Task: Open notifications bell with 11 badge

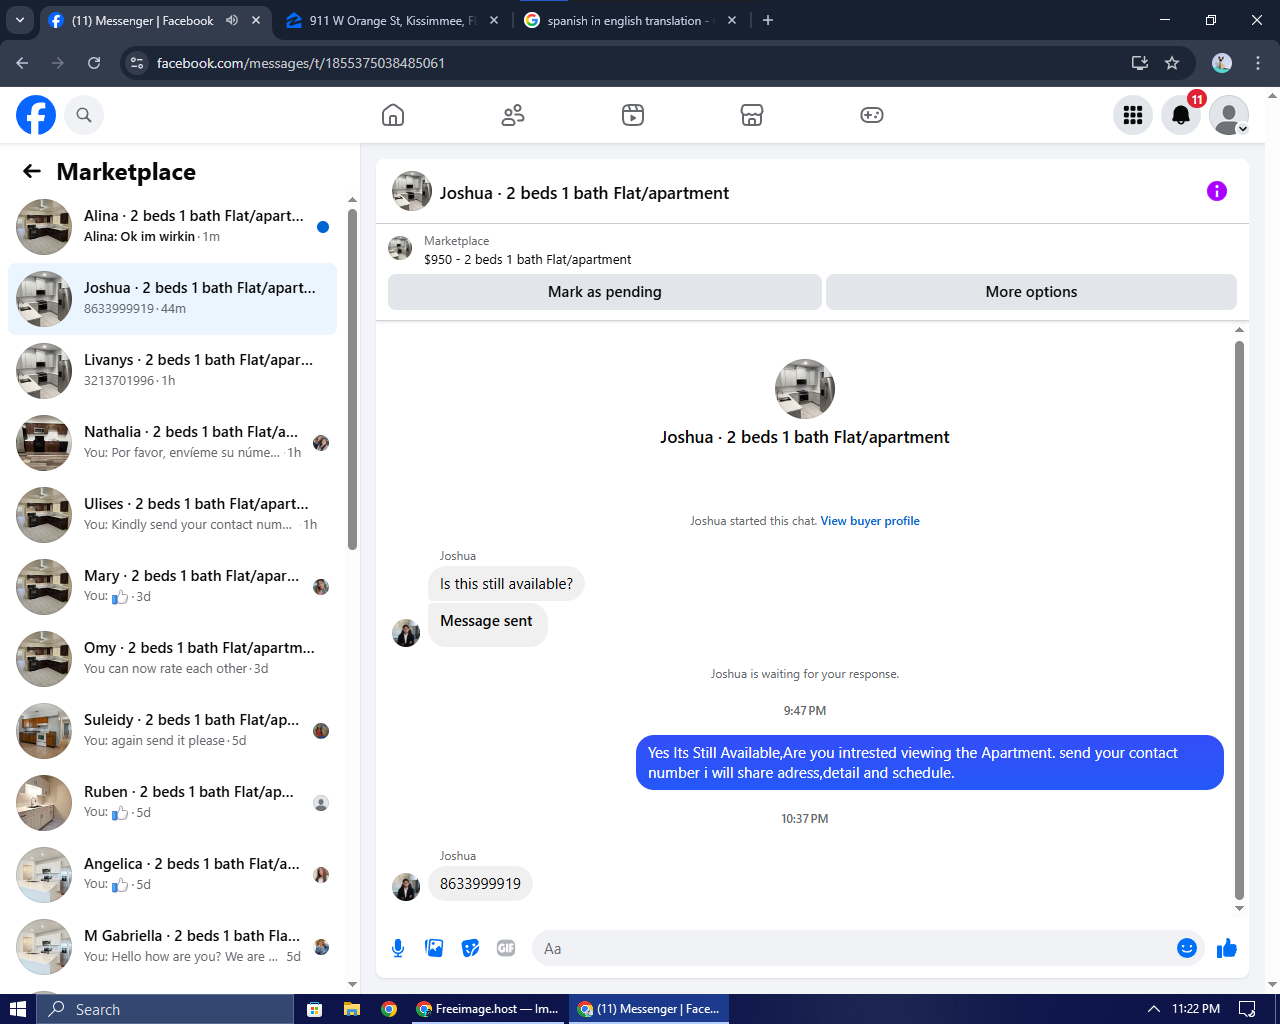Action: pyautogui.click(x=1181, y=115)
